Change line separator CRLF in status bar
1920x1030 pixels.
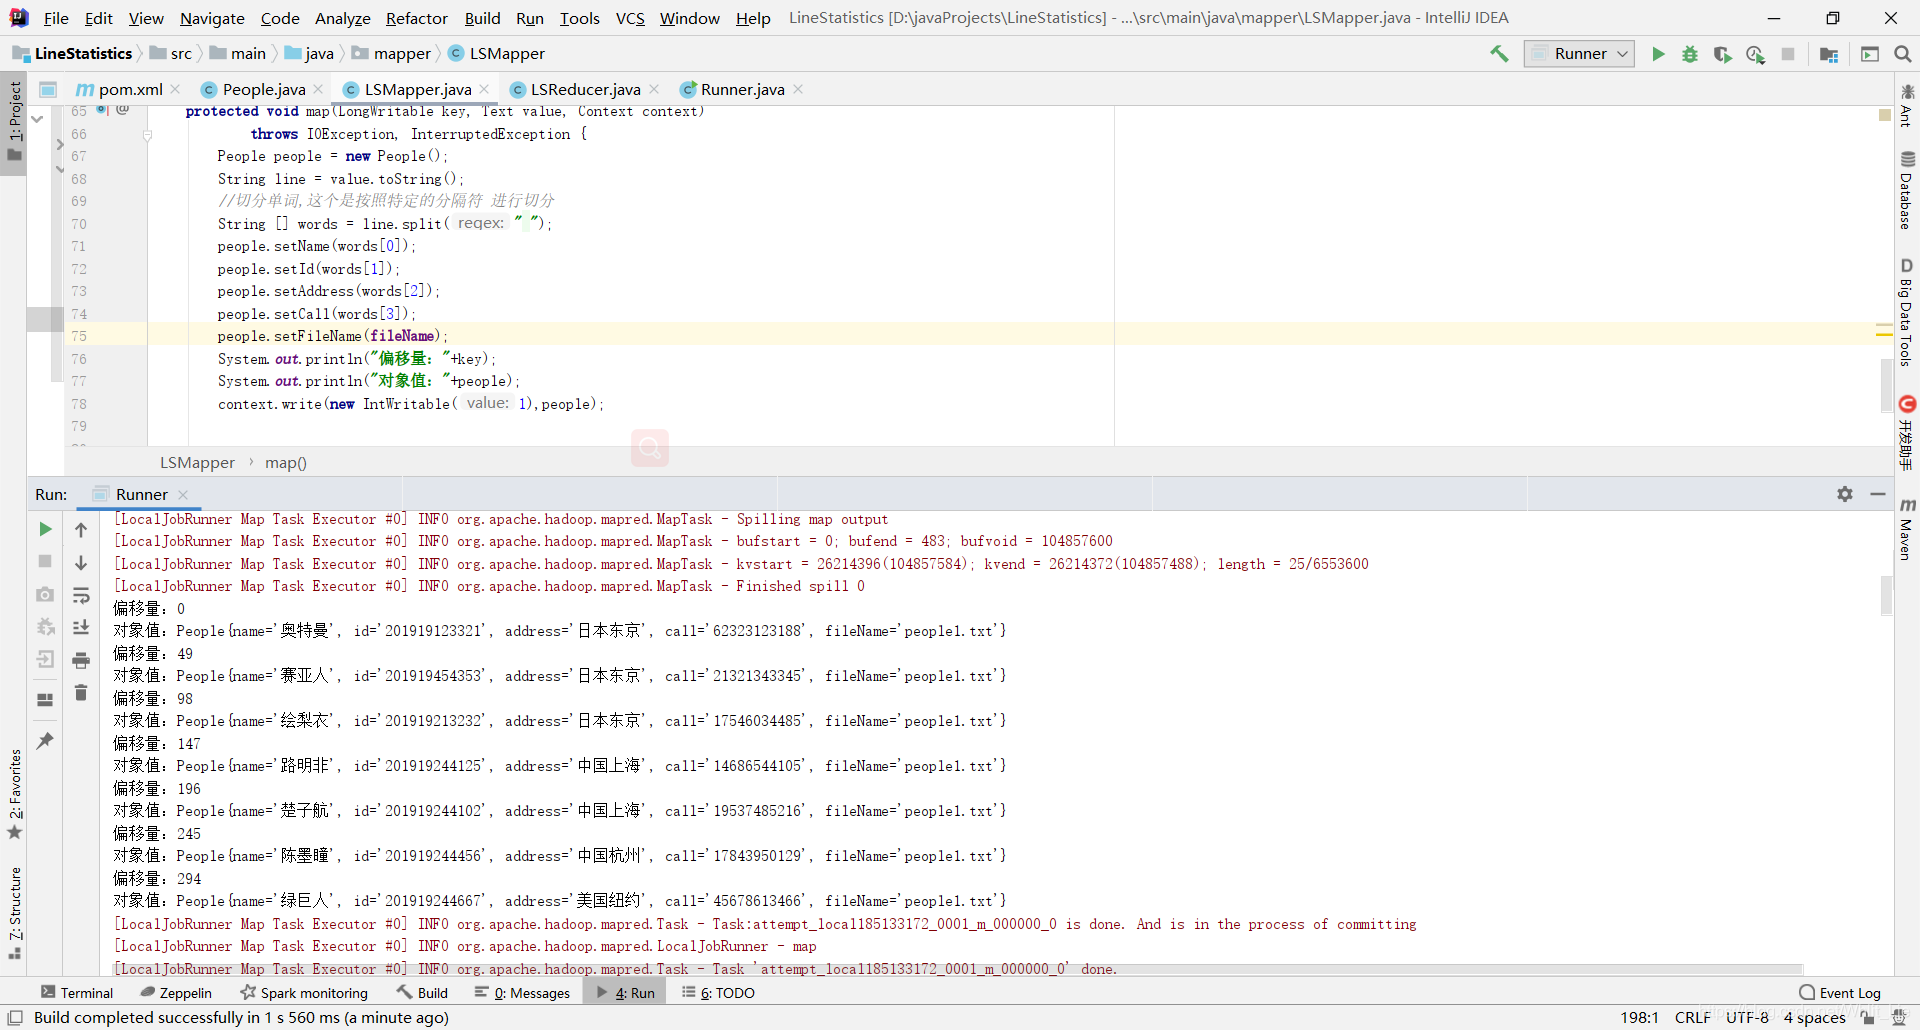point(1692,1018)
